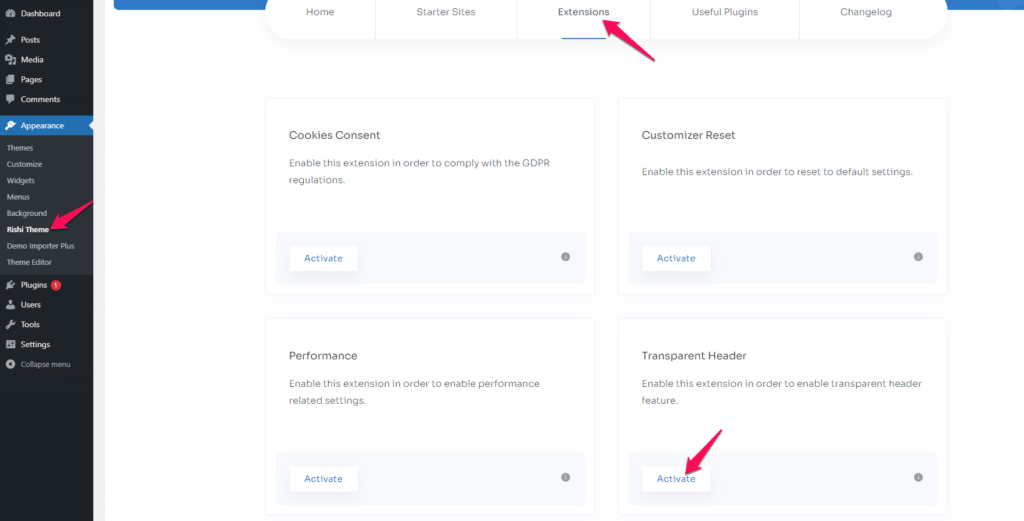Click the Collapse menu icon

(x=10, y=364)
